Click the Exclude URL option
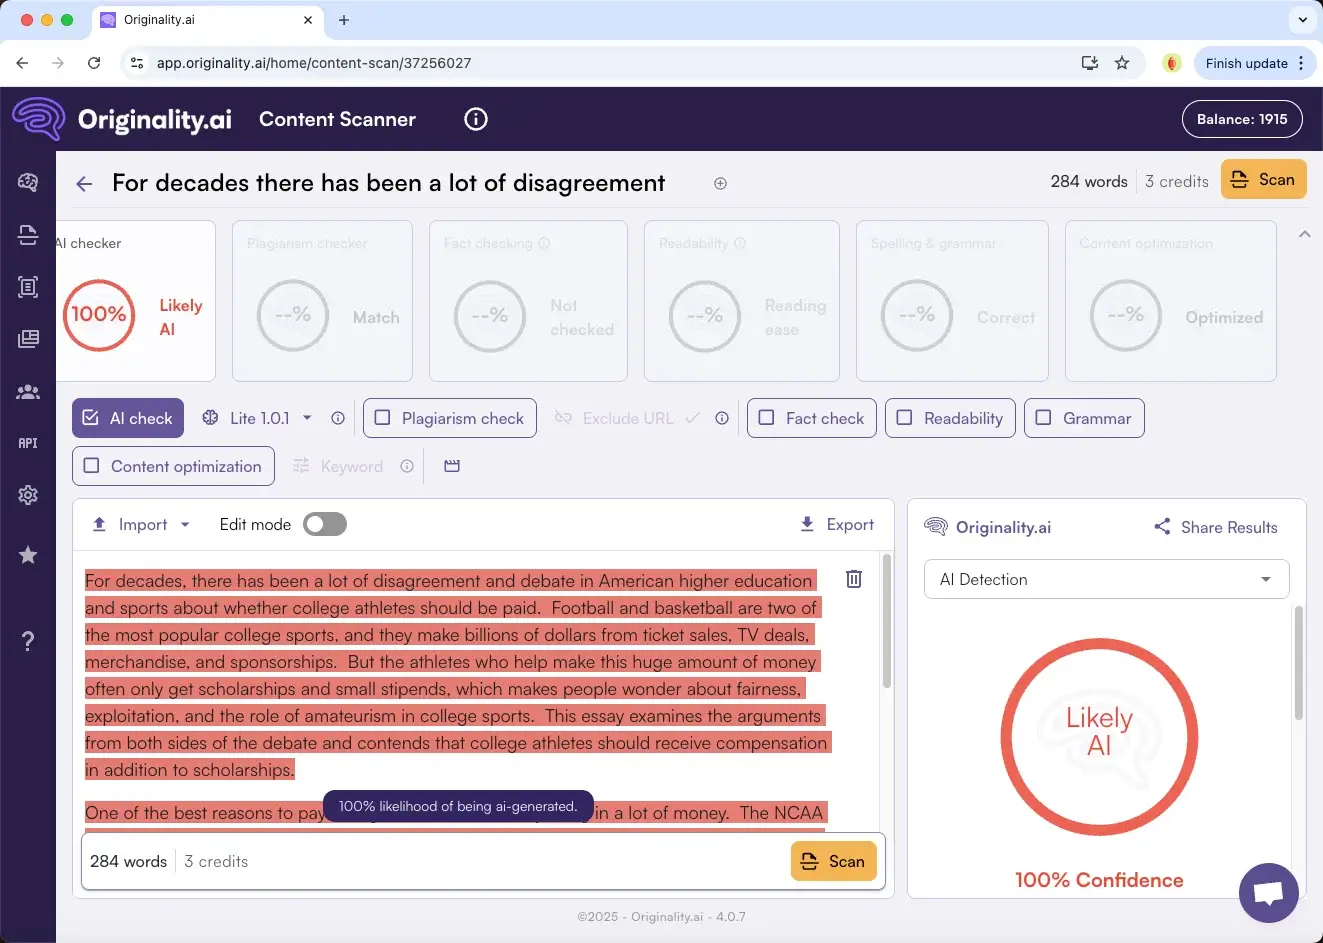Image resolution: width=1323 pixels, height=943 pixels. 627,418
